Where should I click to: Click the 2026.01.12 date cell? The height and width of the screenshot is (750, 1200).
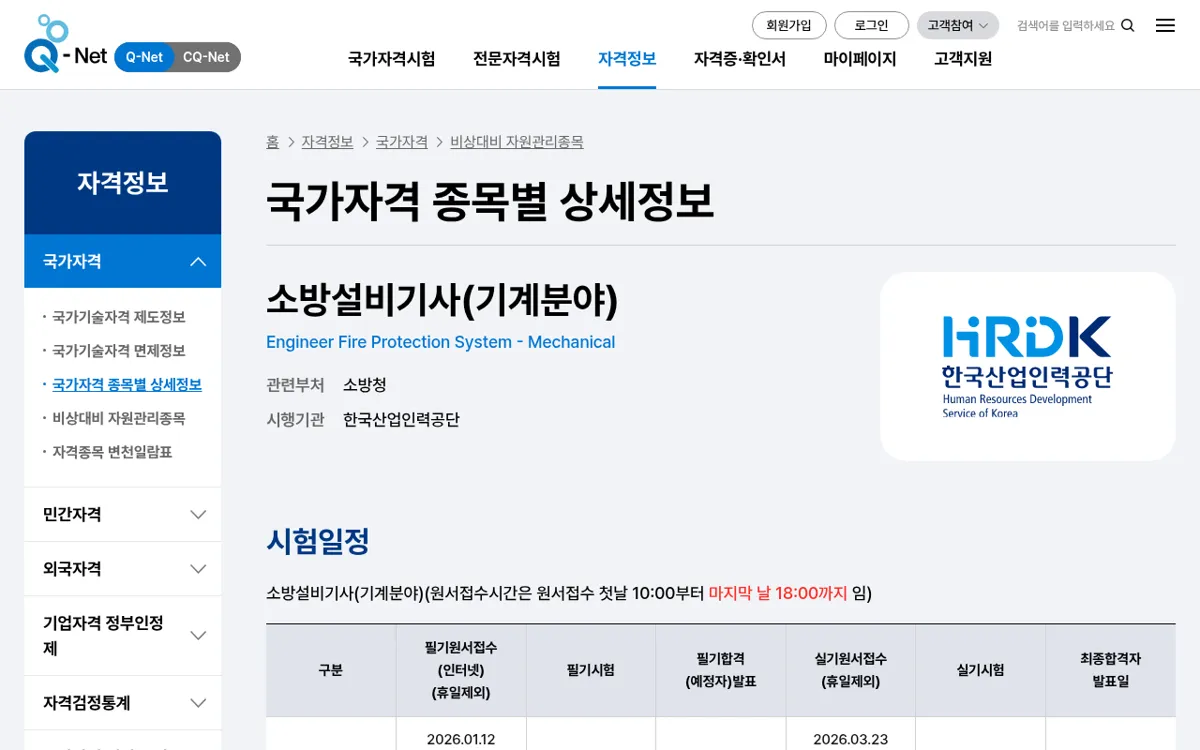click(461, 740)
